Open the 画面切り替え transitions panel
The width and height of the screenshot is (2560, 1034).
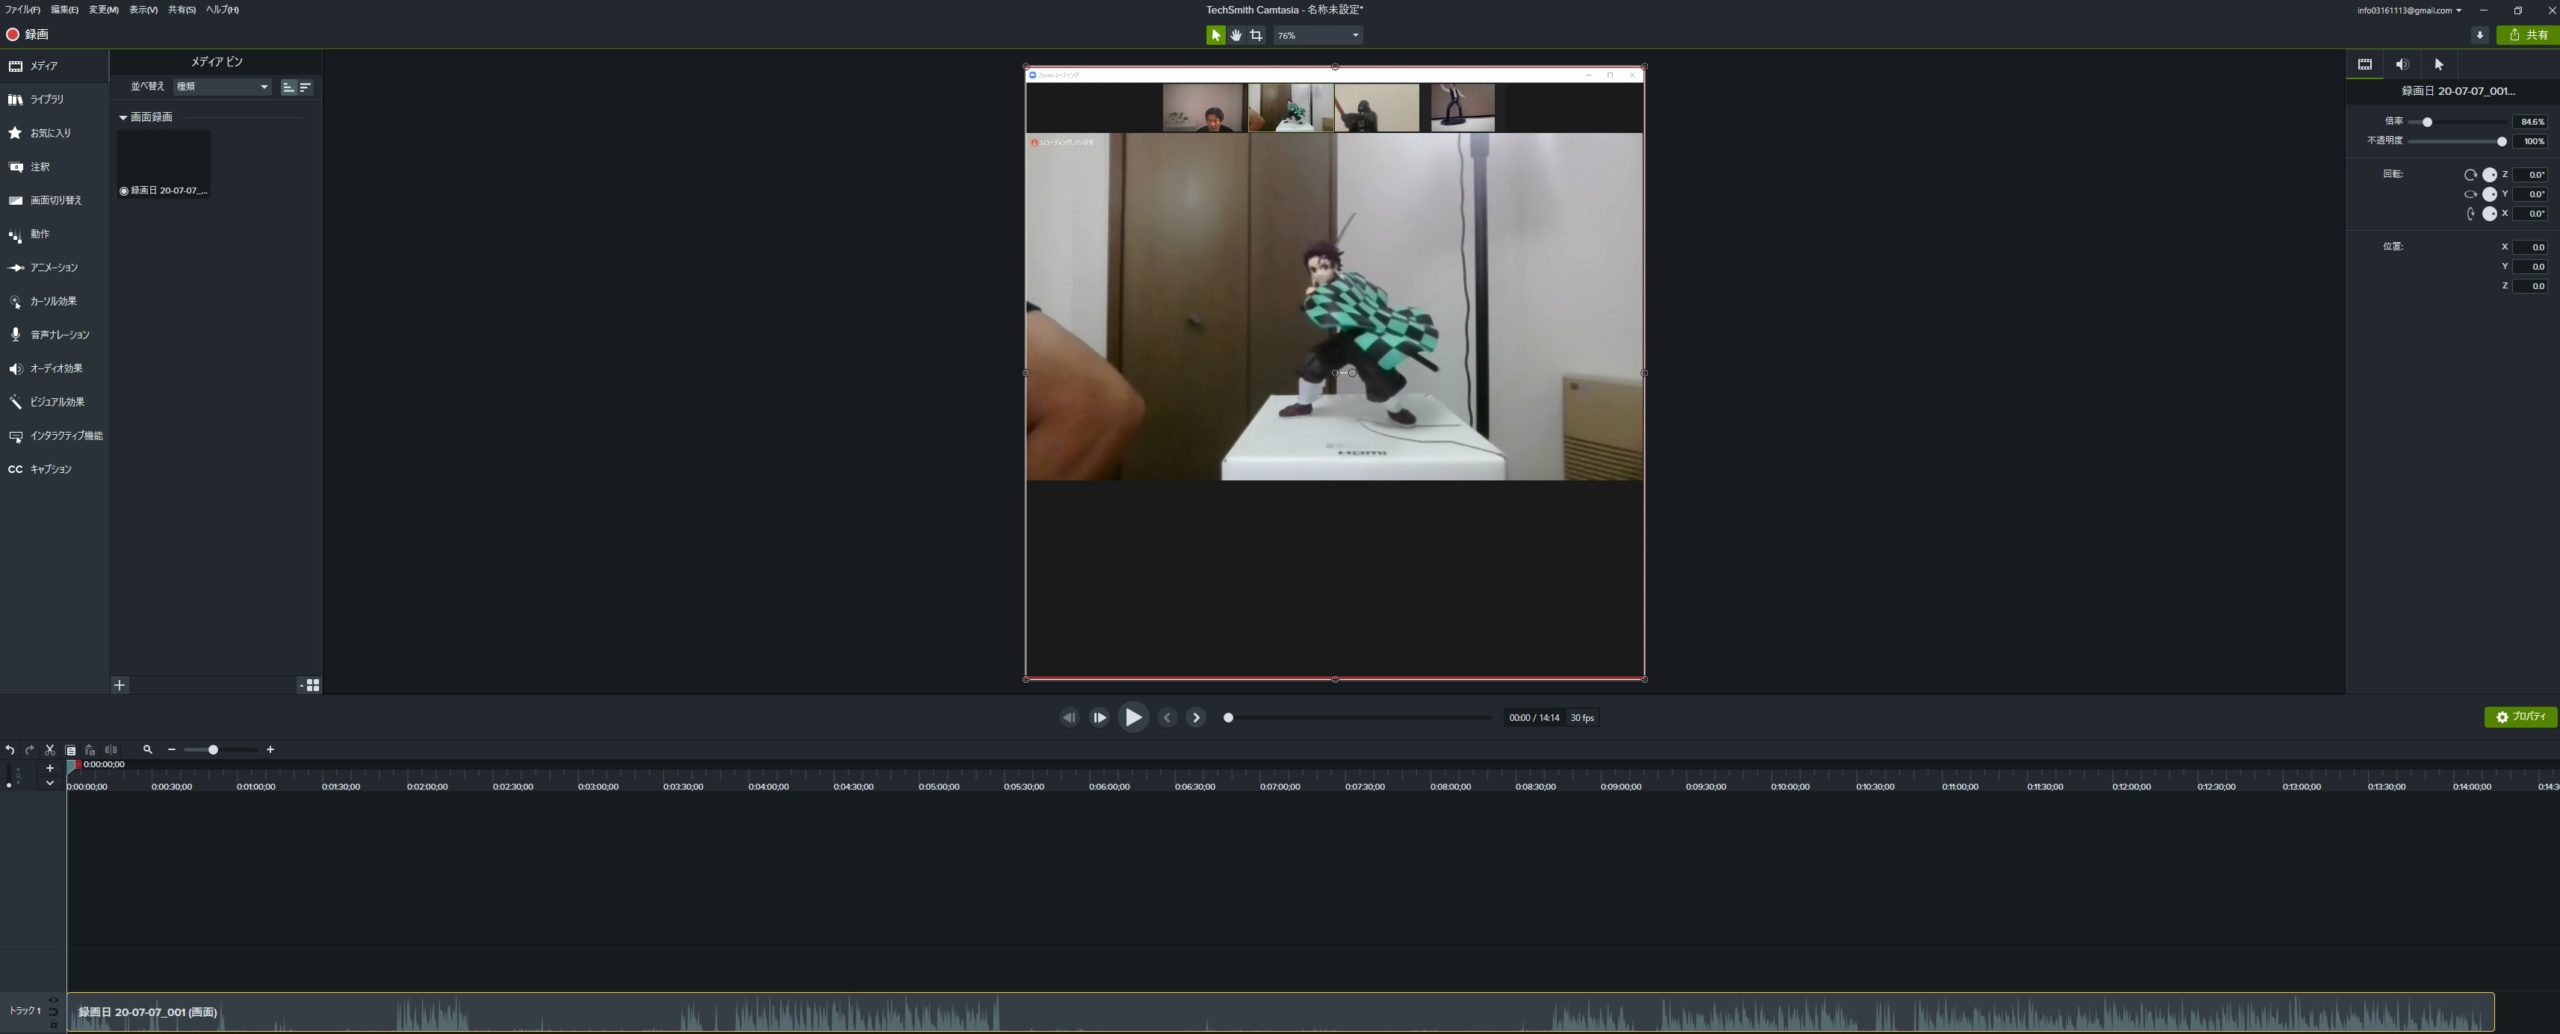(54, 200)
